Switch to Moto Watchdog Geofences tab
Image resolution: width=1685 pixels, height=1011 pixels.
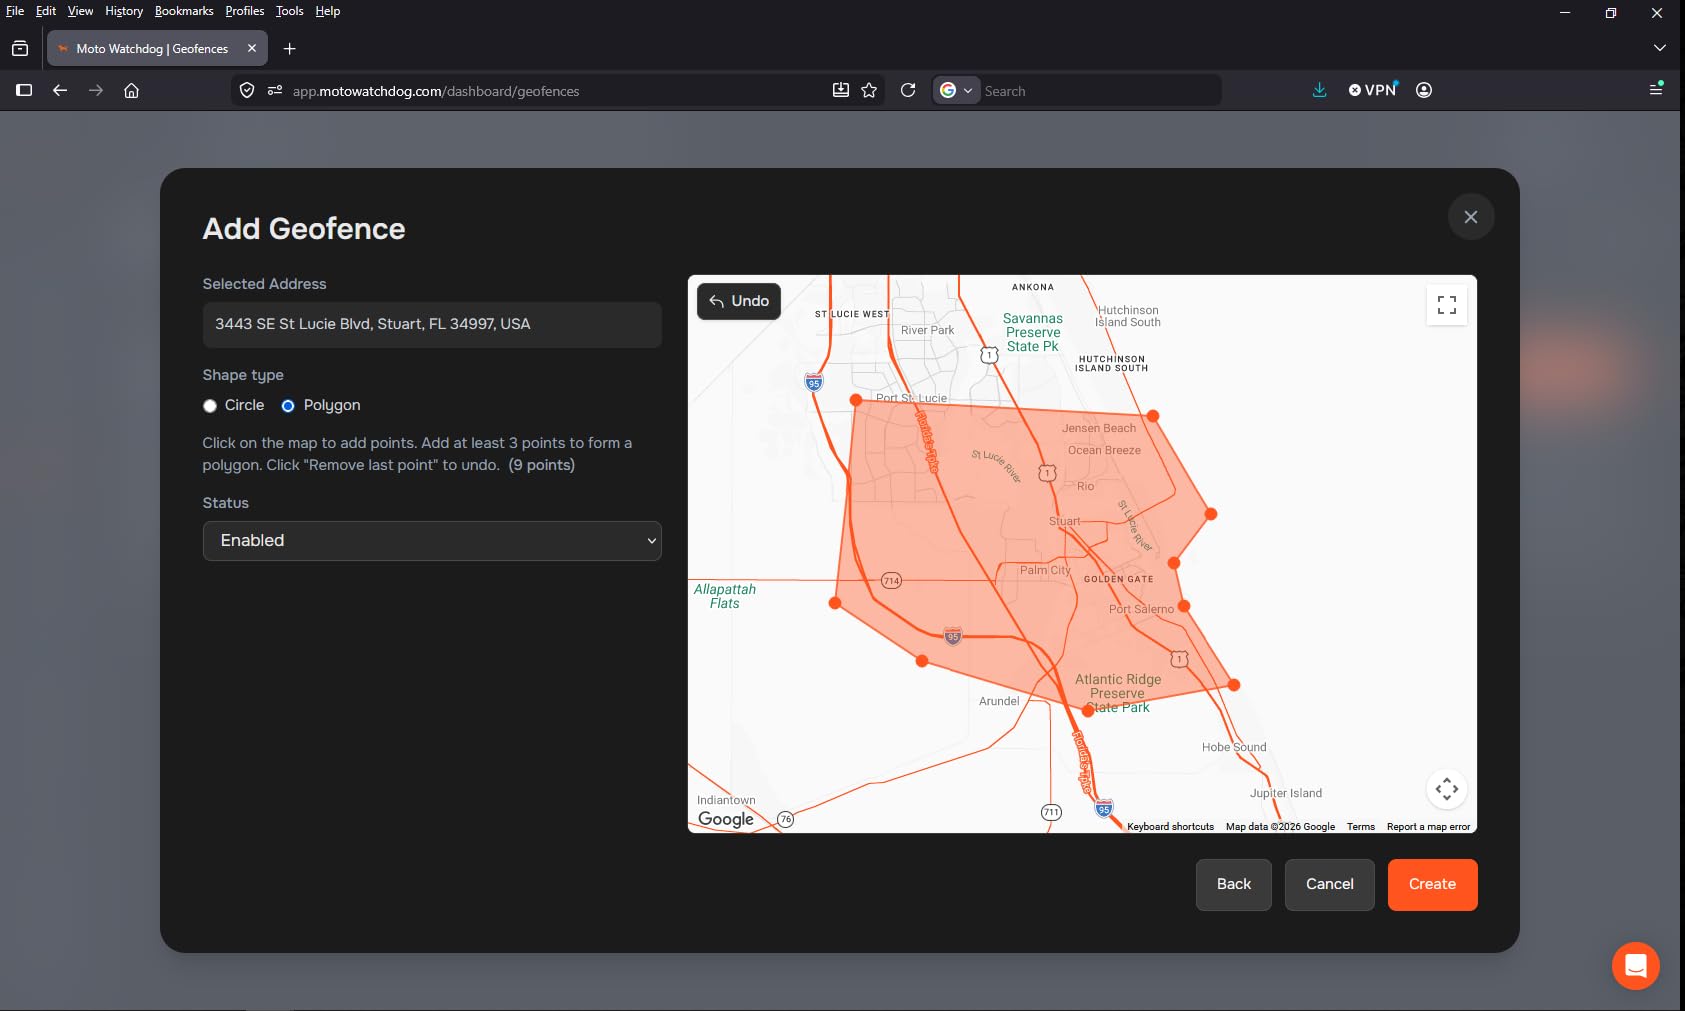pyautogui.click(x=152, y=49)
